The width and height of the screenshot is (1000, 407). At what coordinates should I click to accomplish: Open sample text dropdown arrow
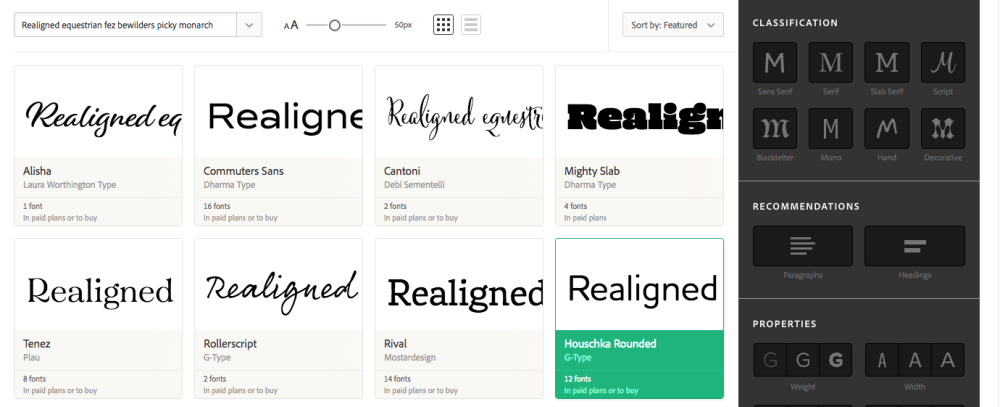coord(249,25)
